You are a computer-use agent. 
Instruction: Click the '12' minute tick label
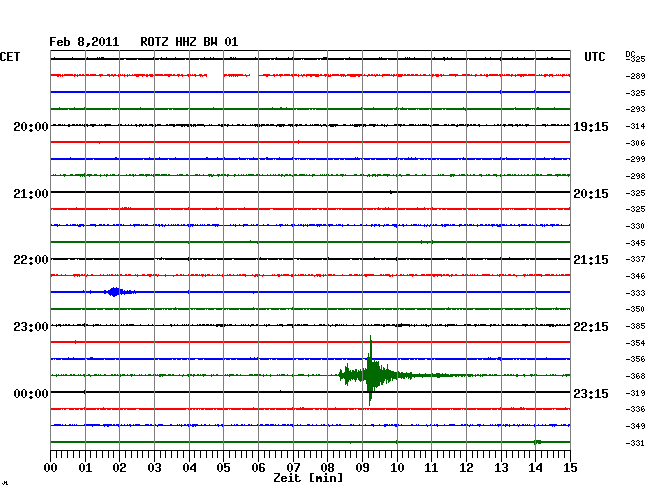click(x=466, y=468)
